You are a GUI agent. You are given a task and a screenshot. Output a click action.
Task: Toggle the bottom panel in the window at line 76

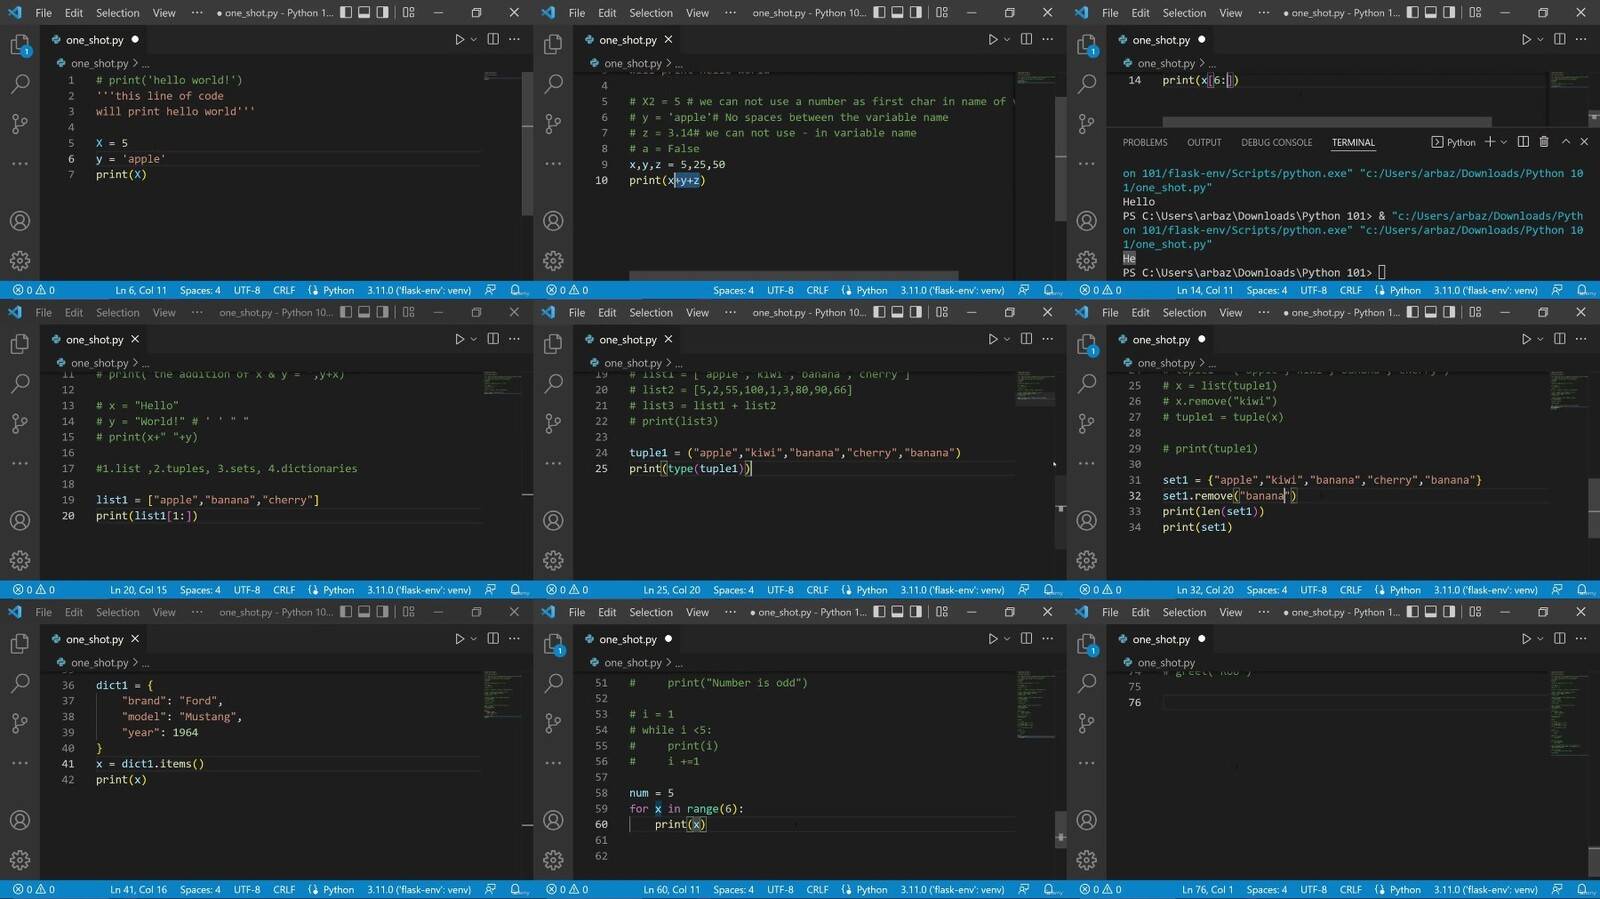point(1431,612)
